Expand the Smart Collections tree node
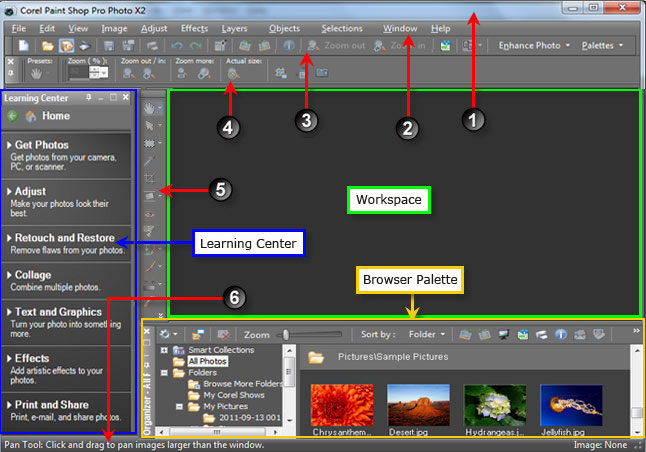The image size is (646, 452). [164, 350]
